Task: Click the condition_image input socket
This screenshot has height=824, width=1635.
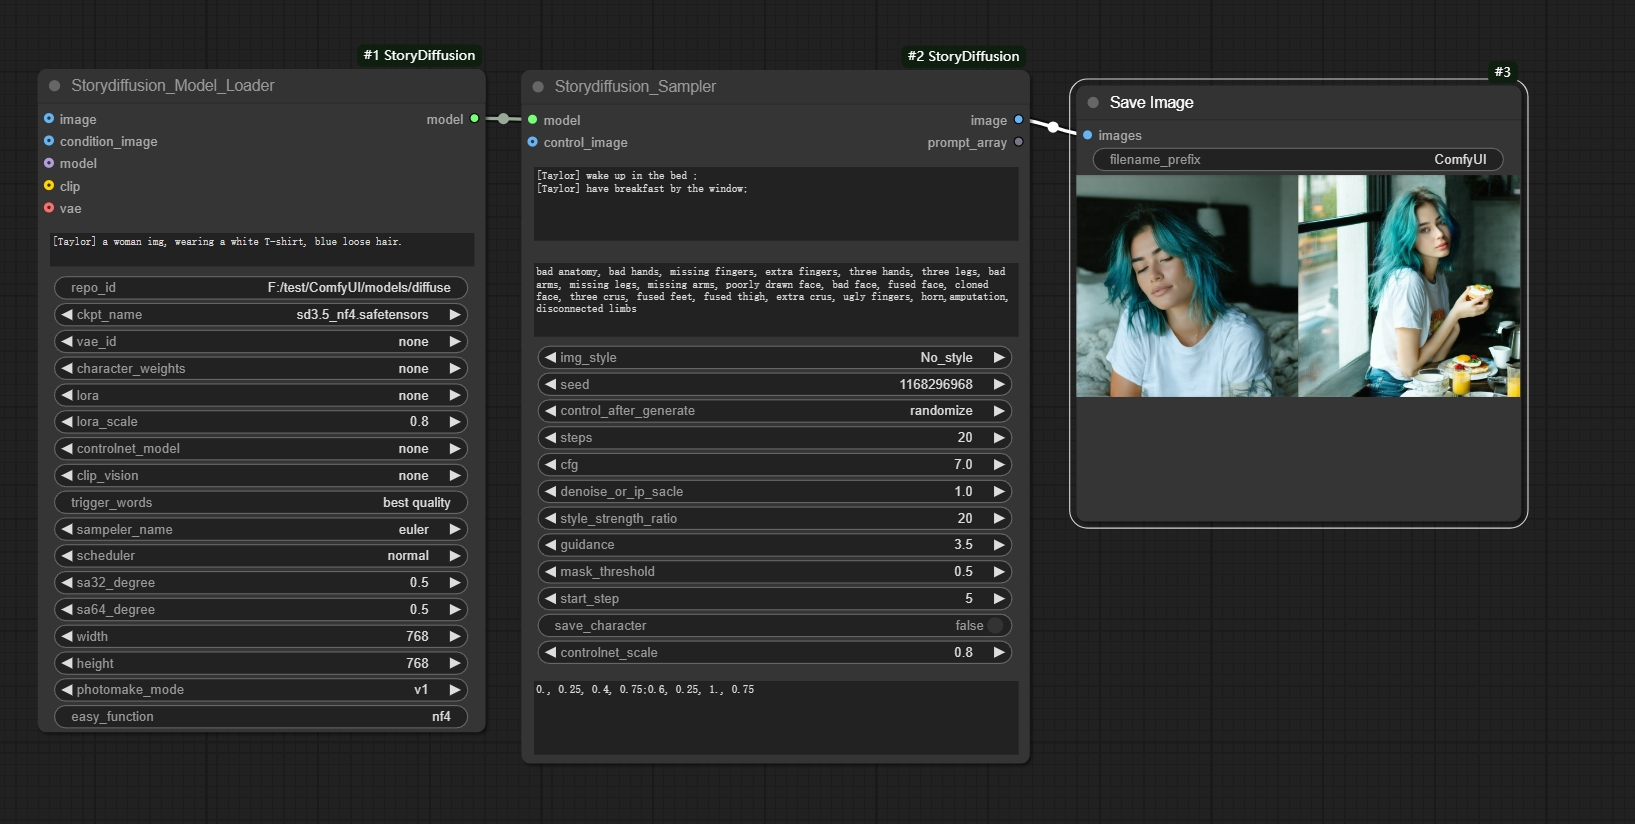Action: 49,141
